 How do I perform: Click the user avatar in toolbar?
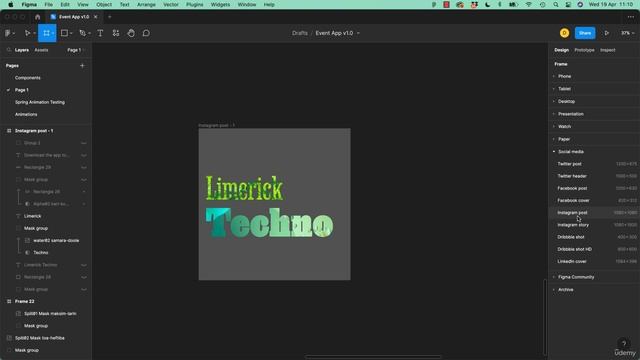(x=564, y=33)
